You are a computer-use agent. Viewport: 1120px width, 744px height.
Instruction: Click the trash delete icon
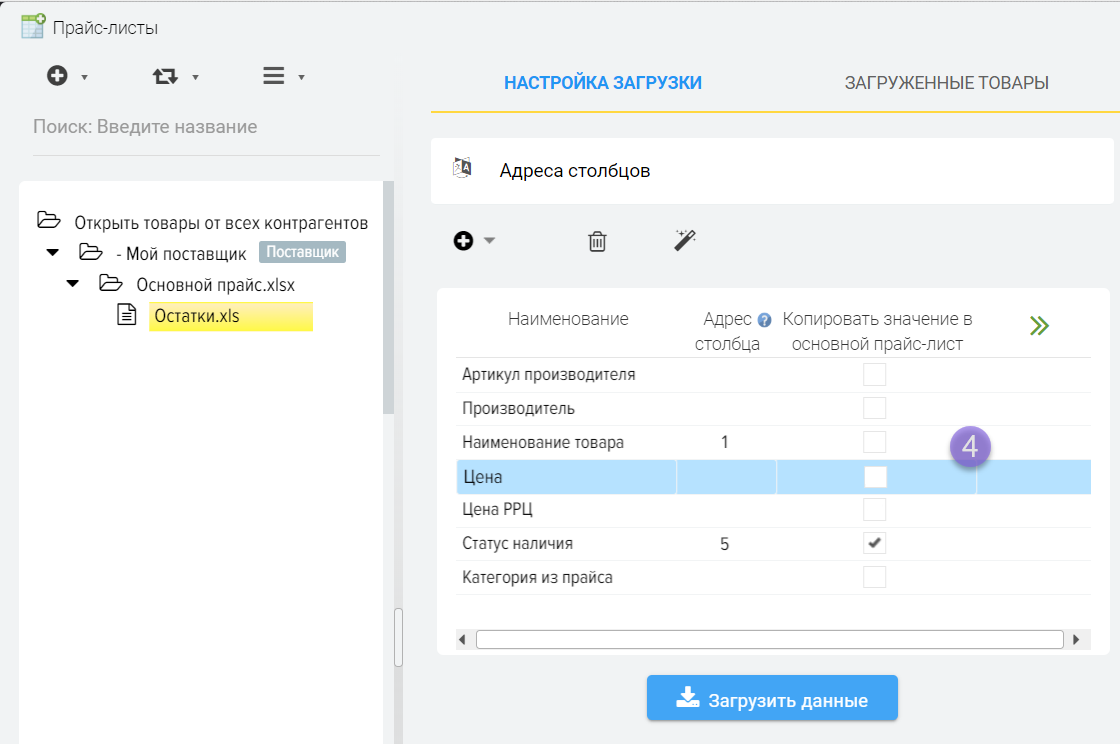pyautogui.click(x=597, y=241)
